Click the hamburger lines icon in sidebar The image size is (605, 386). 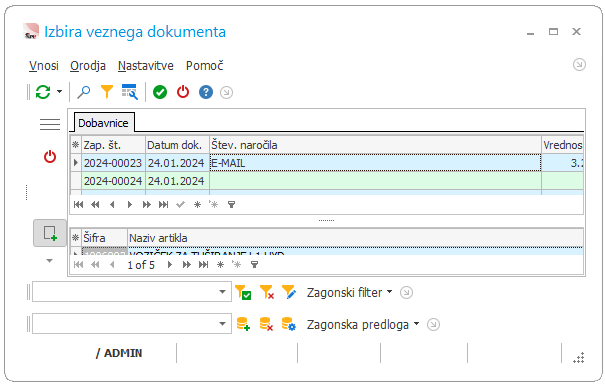pos(50,124)
